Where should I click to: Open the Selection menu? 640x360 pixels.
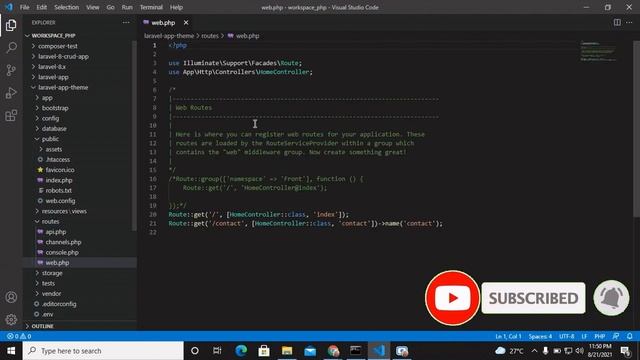click(67, 7)
